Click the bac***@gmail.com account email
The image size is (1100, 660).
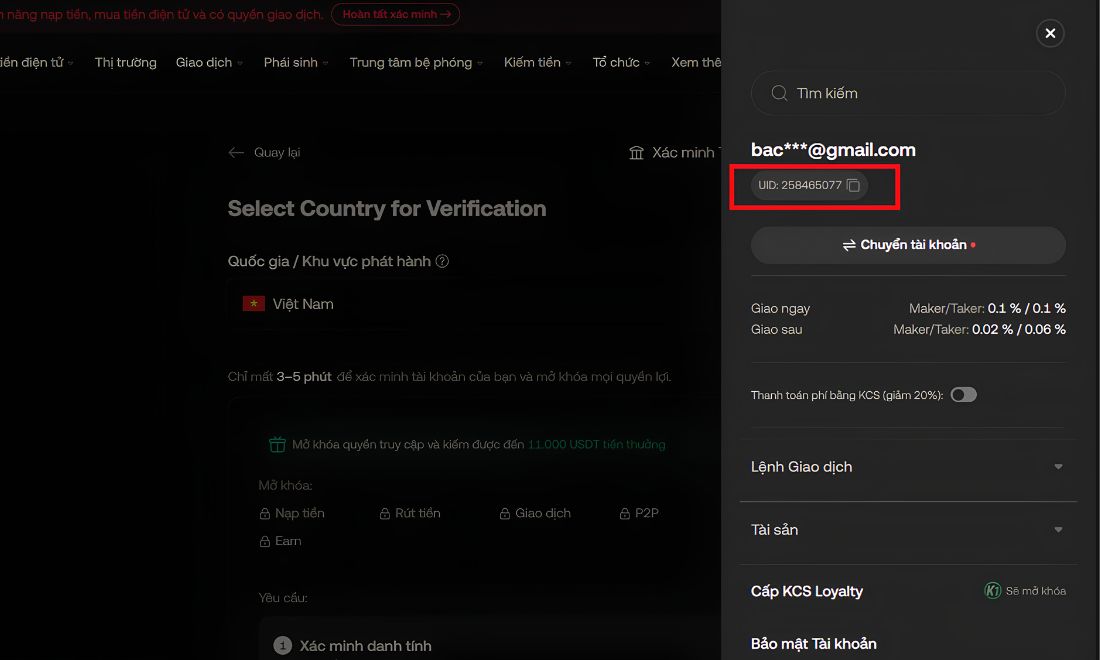pos(833,150)
